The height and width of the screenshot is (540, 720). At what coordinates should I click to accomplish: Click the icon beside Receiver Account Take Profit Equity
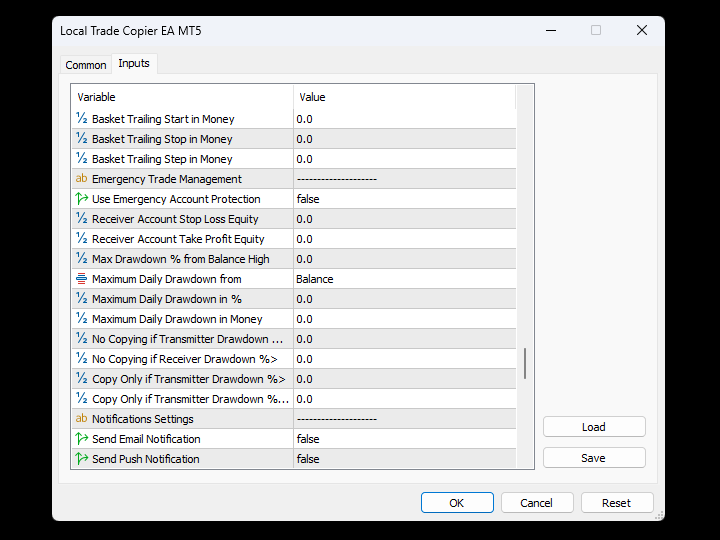[x=82, y=239]
